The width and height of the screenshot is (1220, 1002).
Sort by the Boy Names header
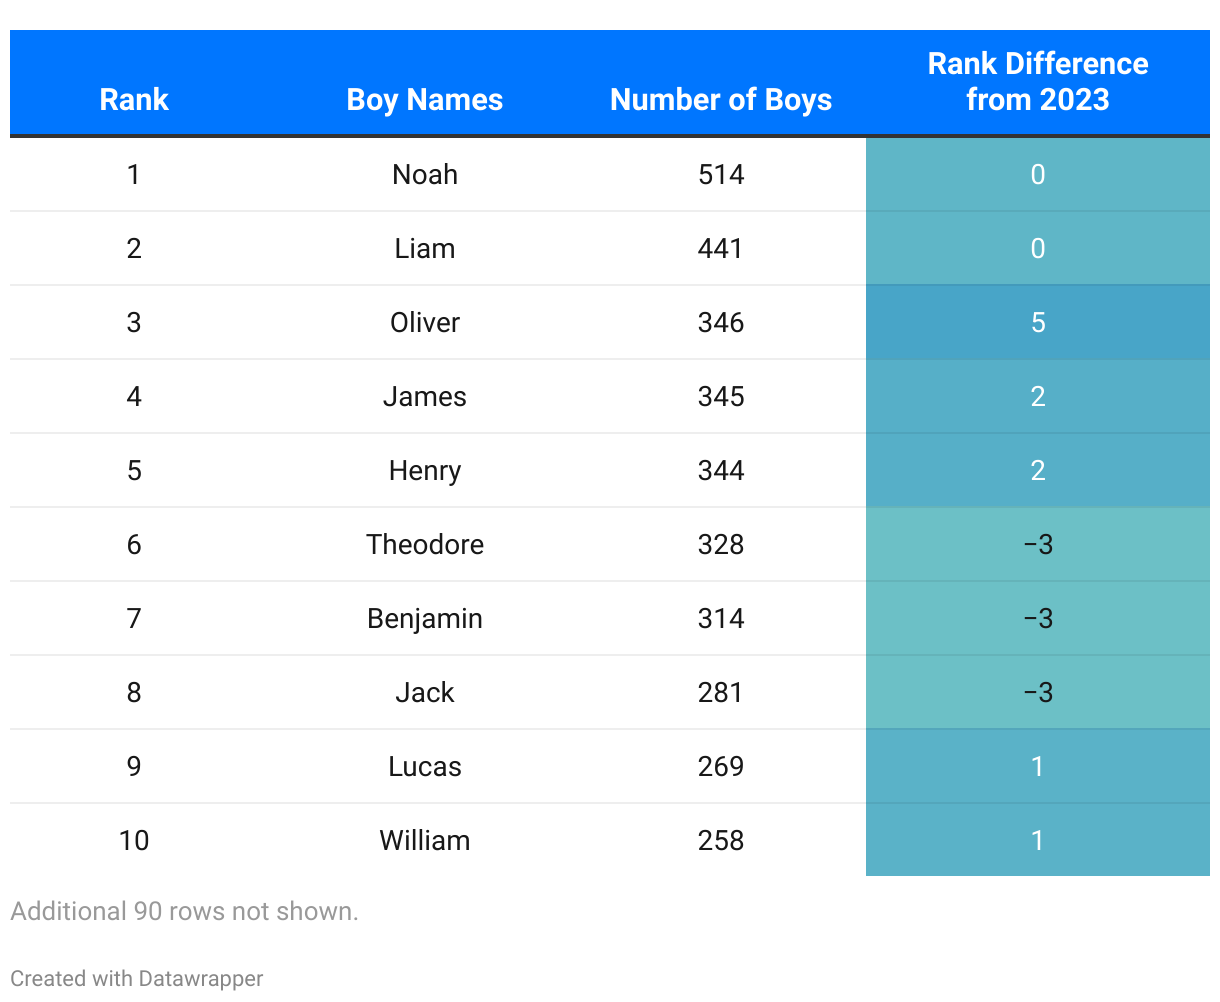click(x=424, y=100)
